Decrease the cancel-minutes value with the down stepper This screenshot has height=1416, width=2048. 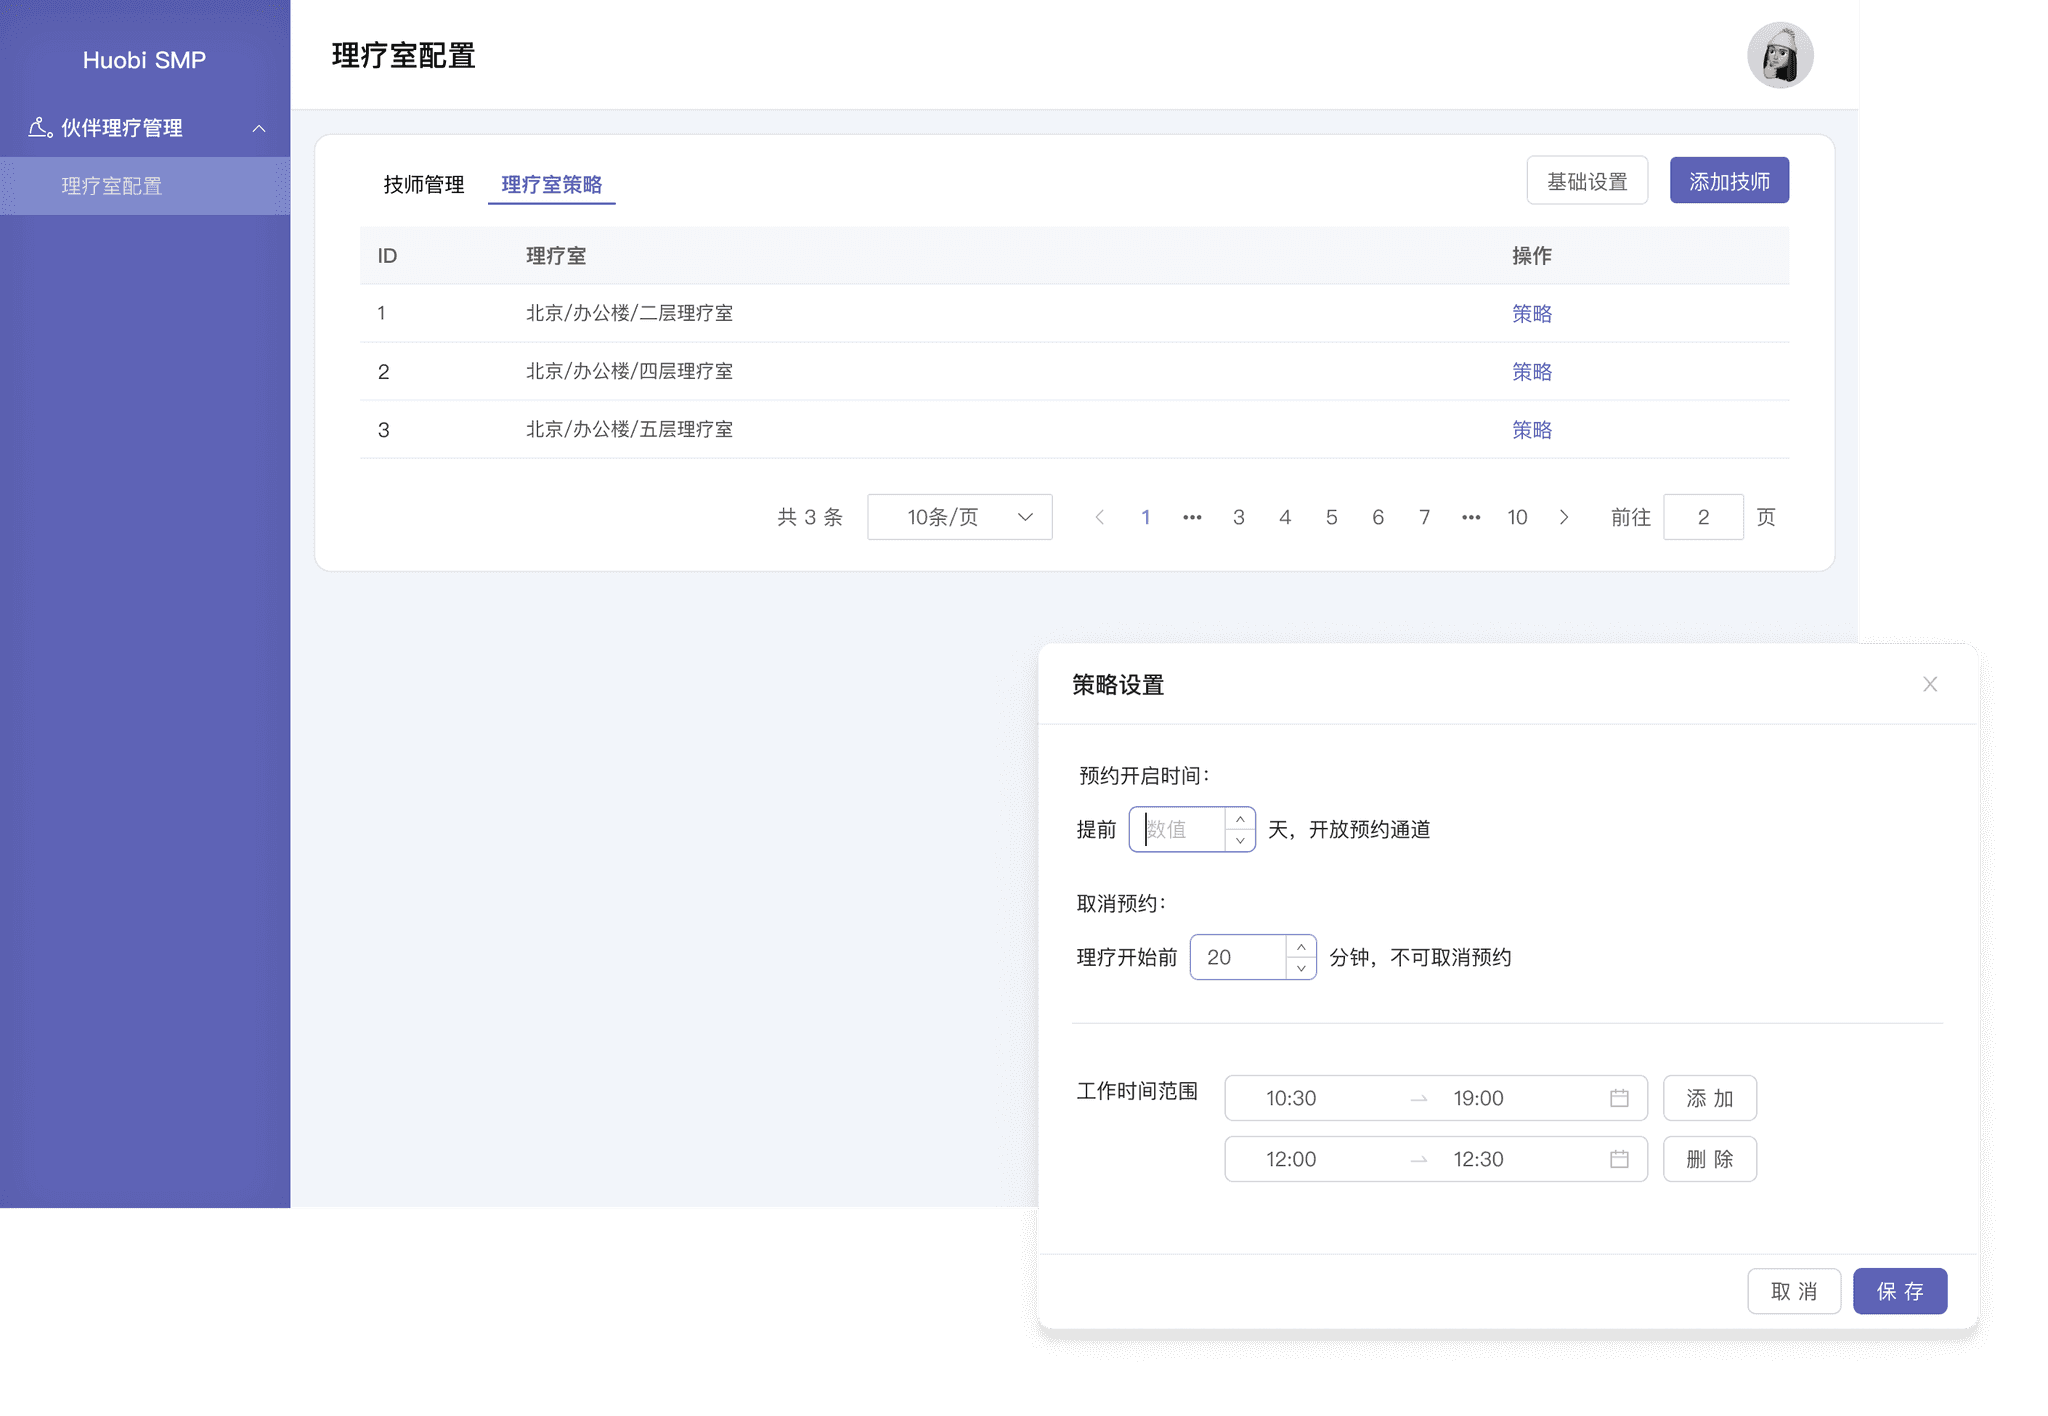coord(1301,968)
